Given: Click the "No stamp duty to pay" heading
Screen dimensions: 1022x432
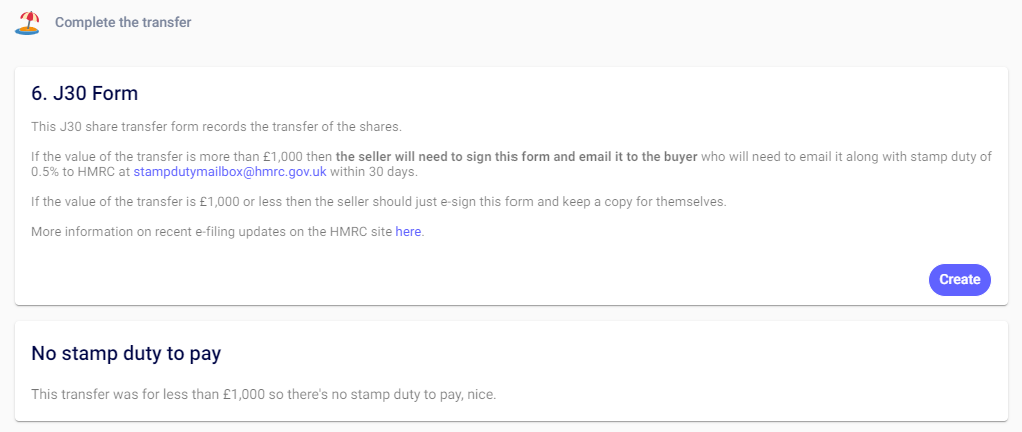Looking at the screenshot, I should pyautogui.click(x=126, y=354).
